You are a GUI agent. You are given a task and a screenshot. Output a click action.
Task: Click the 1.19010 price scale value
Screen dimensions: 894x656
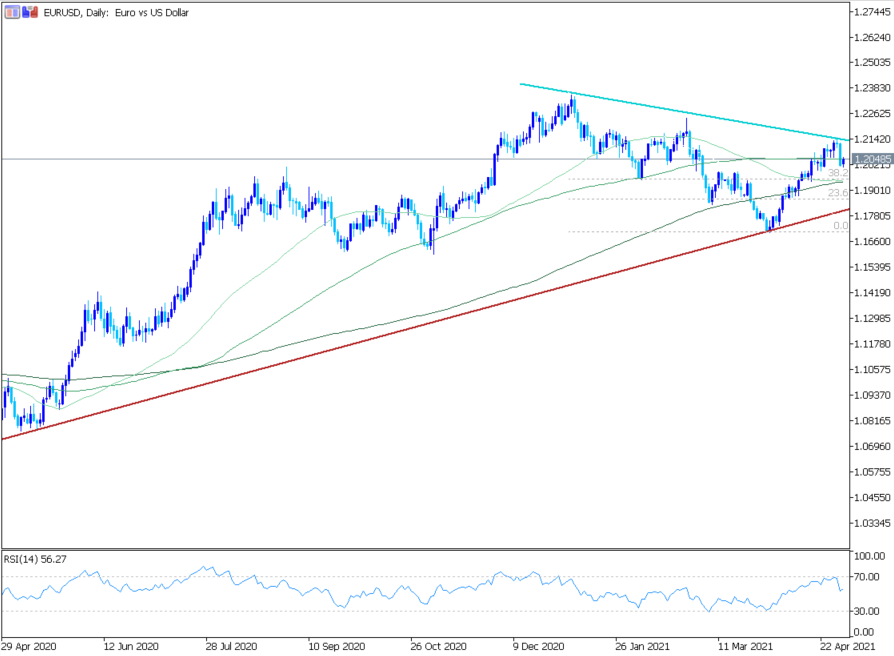[872, 190]
